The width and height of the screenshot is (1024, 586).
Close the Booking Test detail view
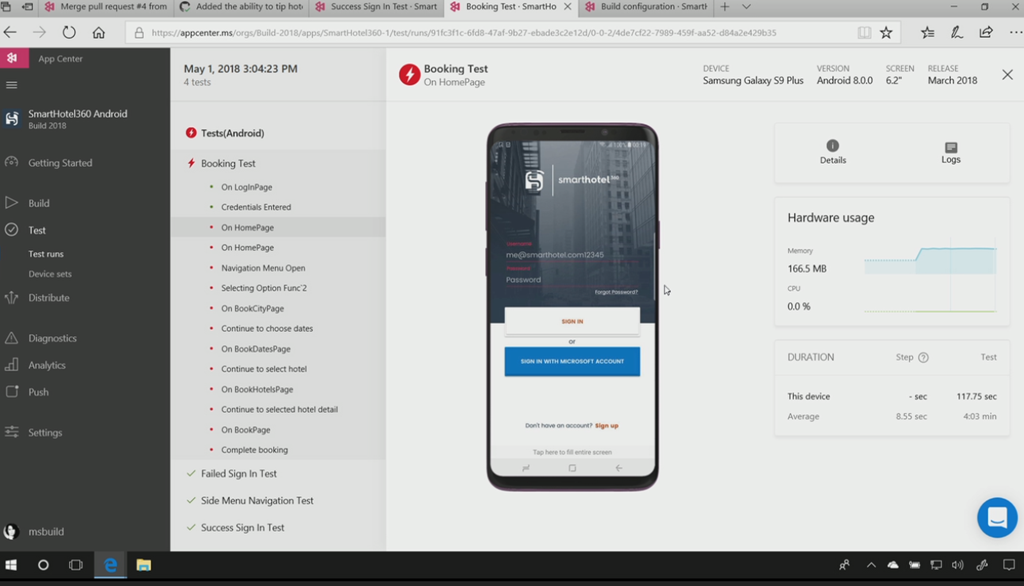click(x=1007, y=74)
